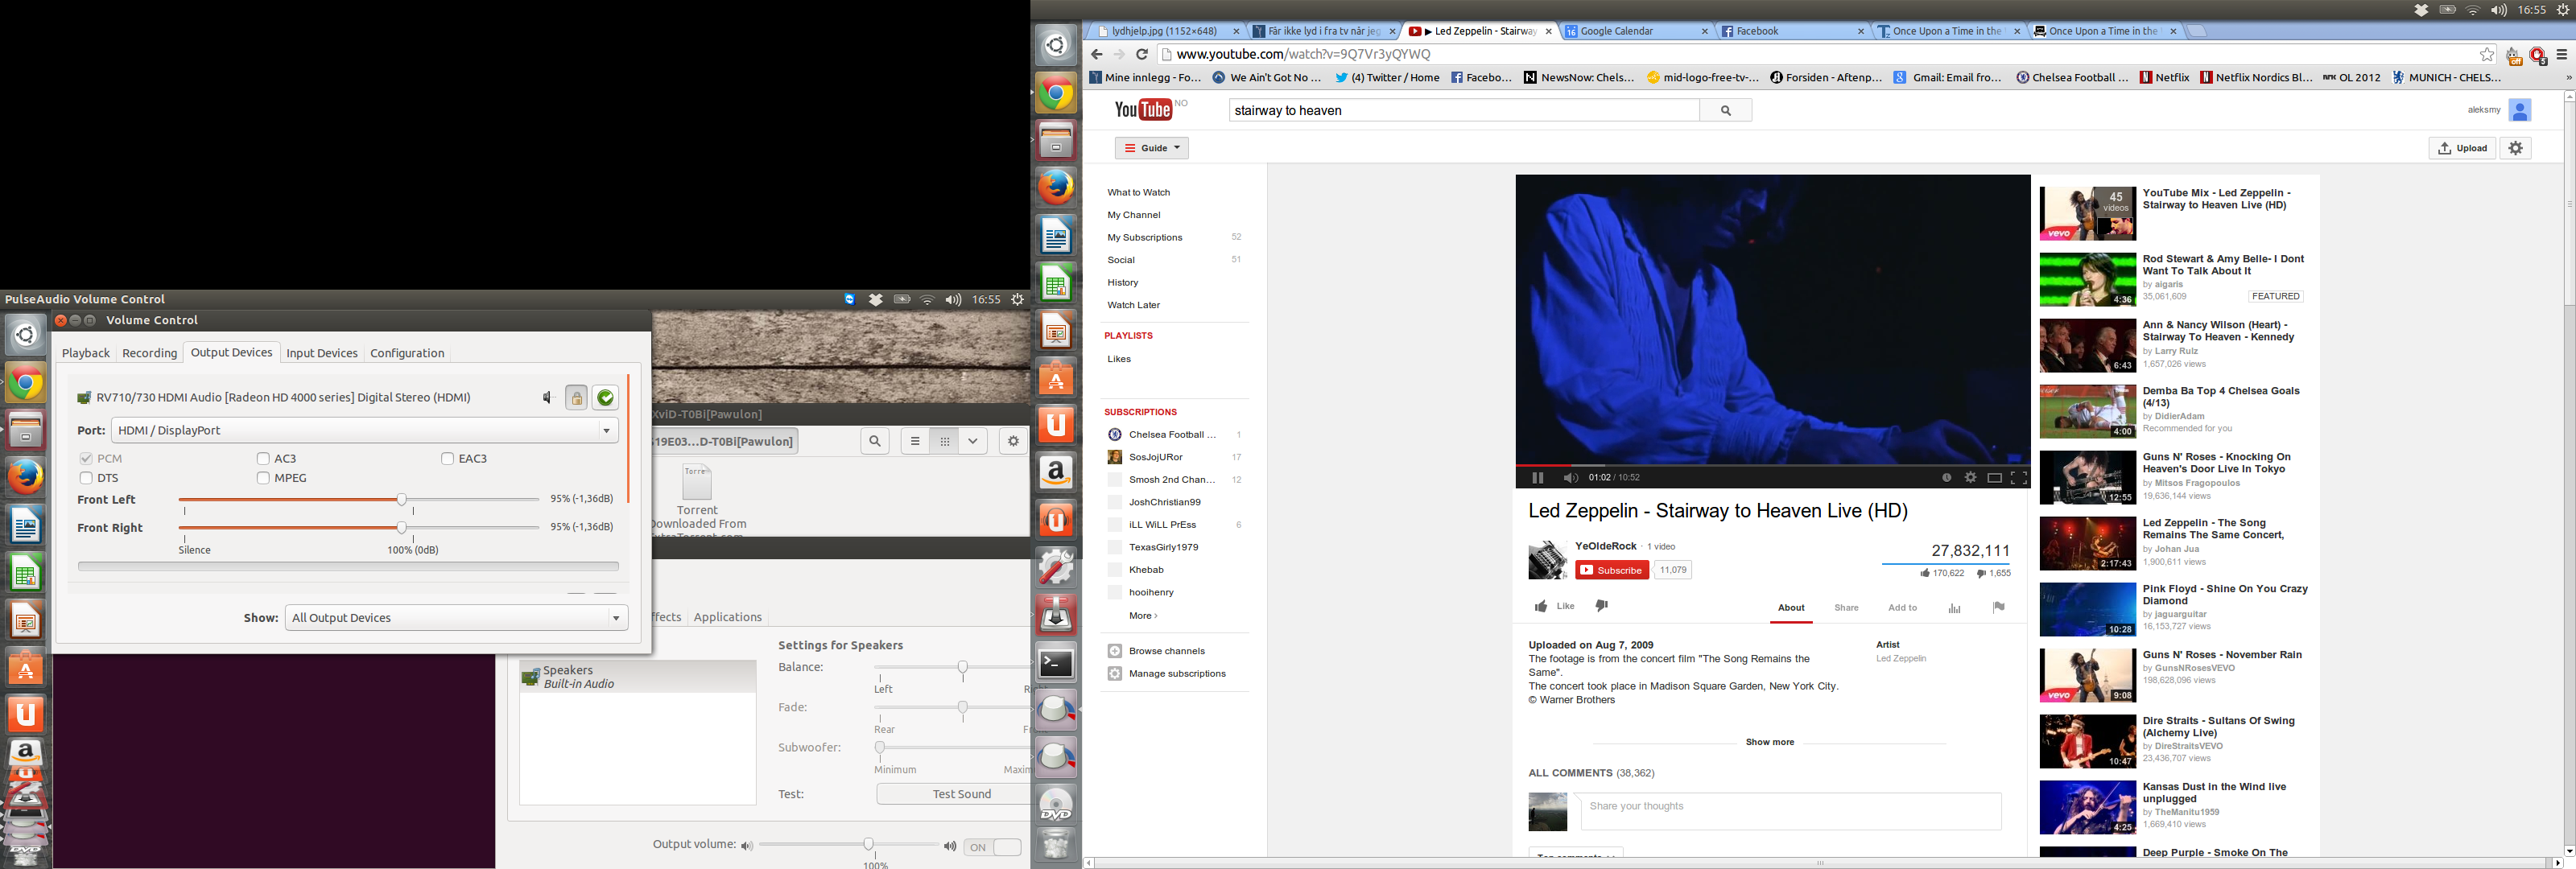Image resolution: width=2576 pixels, height=869 pixels.
Task: Expand the YouTube Guide dropdown
Action: (1152, 148)
